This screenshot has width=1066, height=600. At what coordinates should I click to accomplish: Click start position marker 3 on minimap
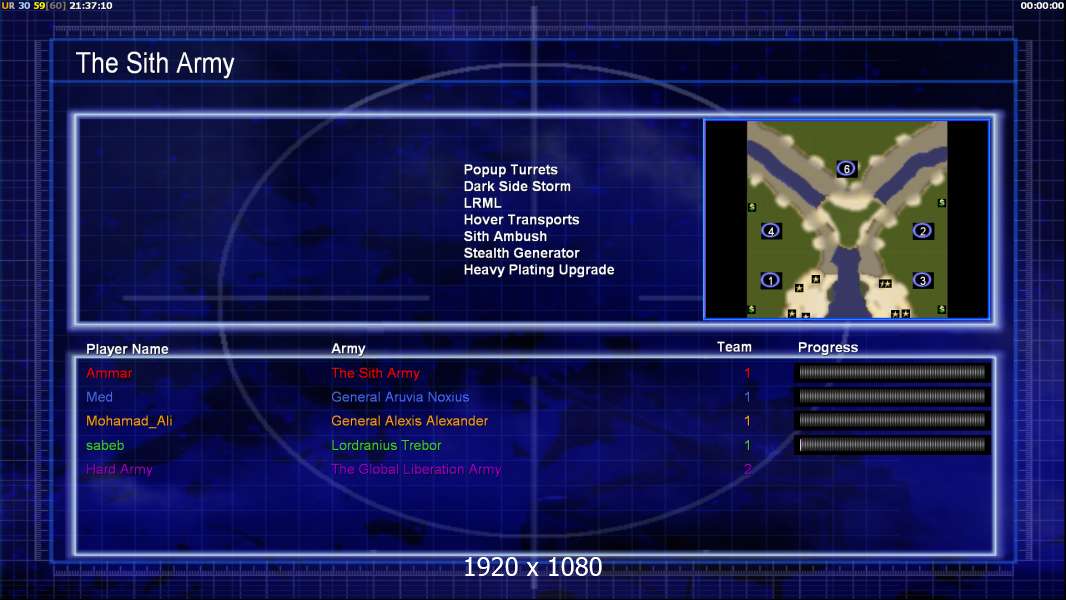click(923, 280)
